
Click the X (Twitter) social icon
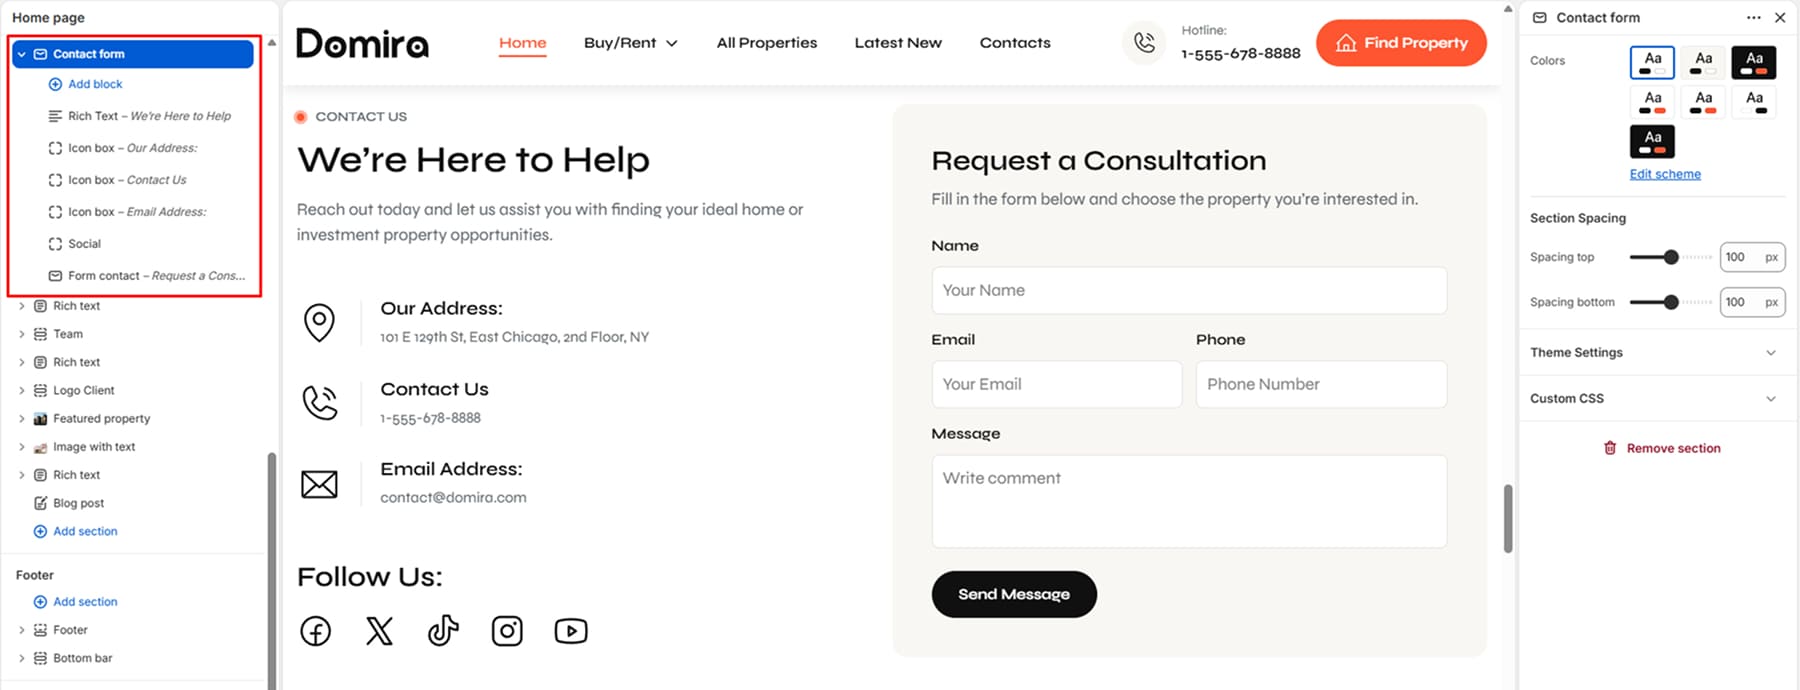(x=380, y=631)
